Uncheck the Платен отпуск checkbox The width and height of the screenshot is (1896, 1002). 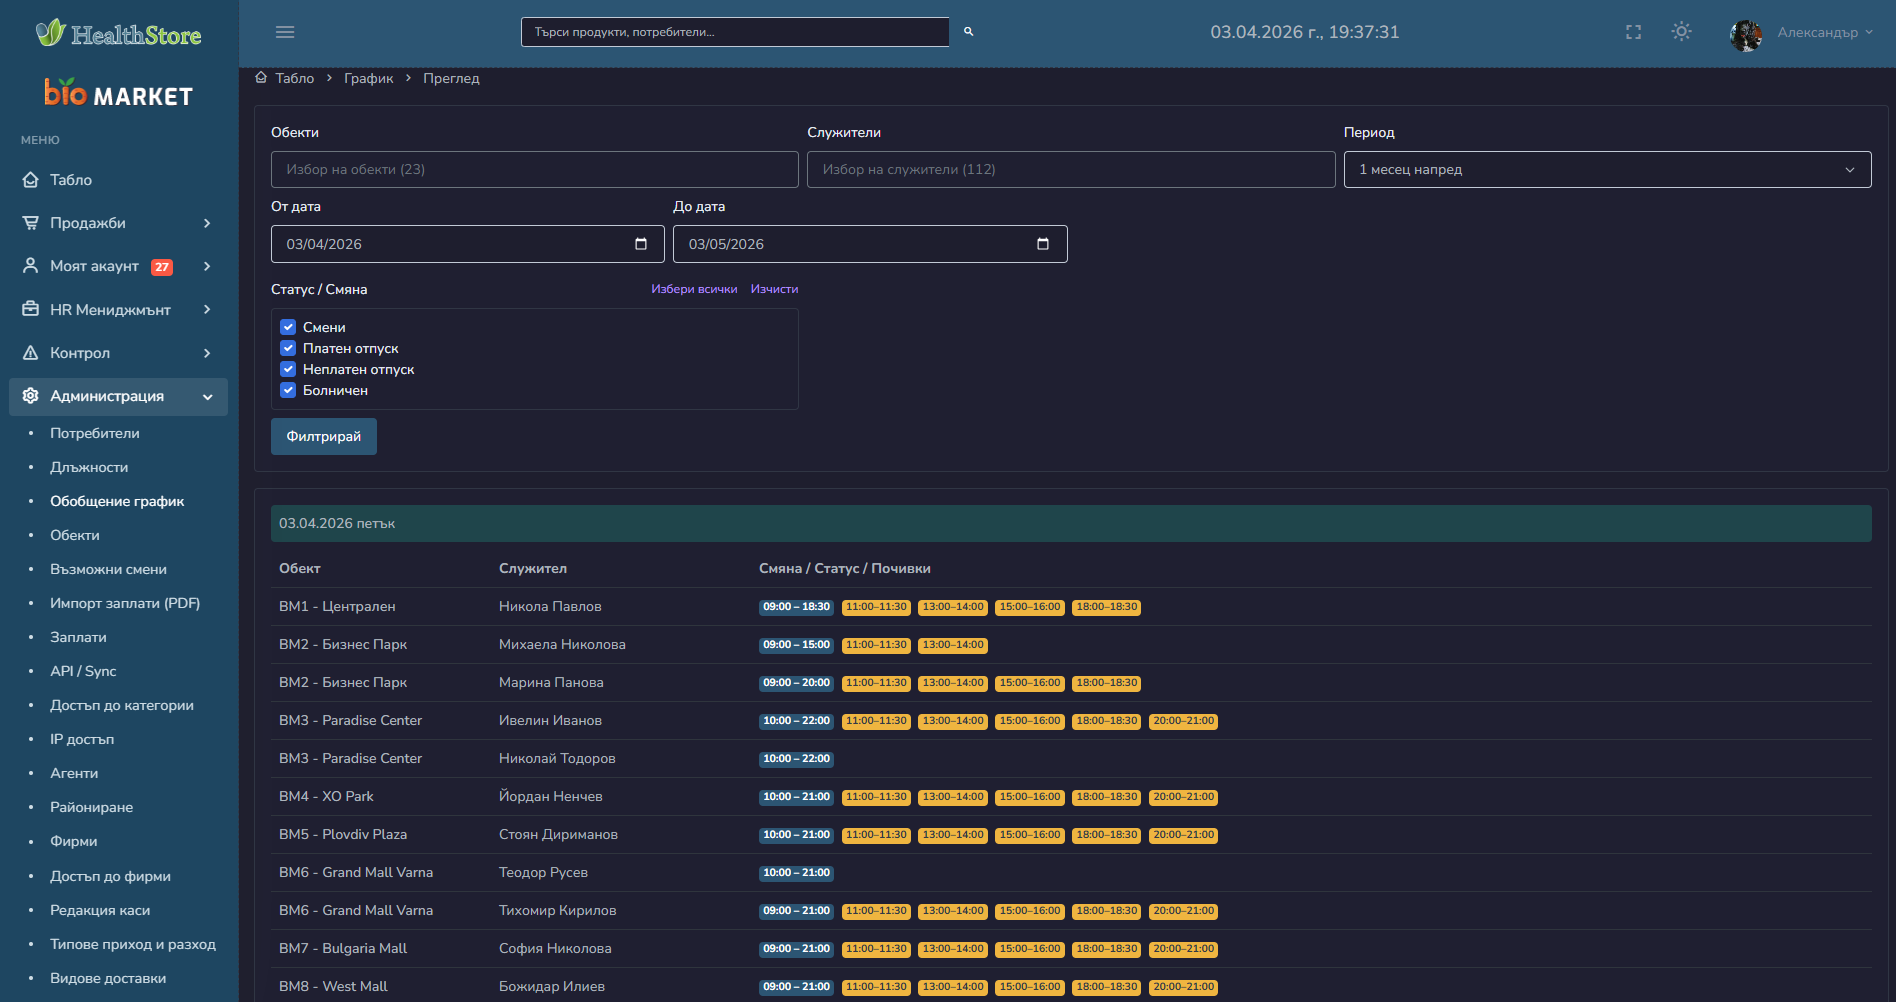(288, 348)
